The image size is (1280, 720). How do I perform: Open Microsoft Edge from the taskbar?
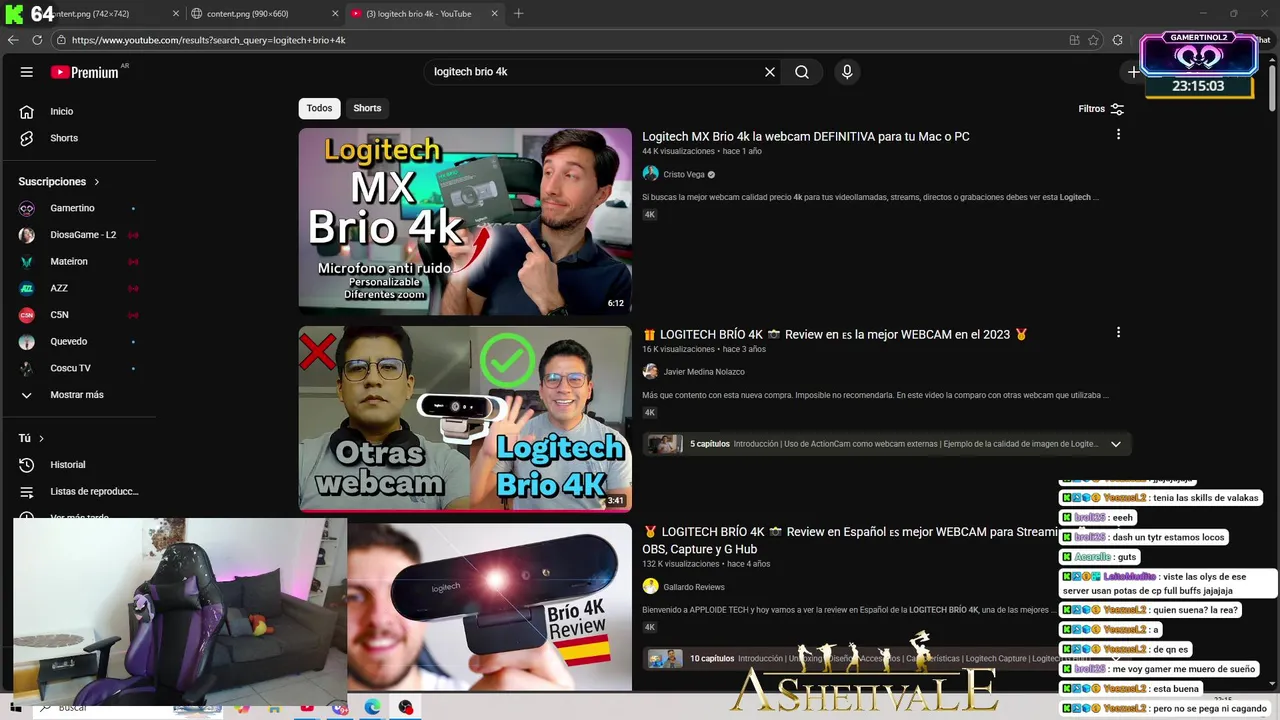(x=372, y=707)
